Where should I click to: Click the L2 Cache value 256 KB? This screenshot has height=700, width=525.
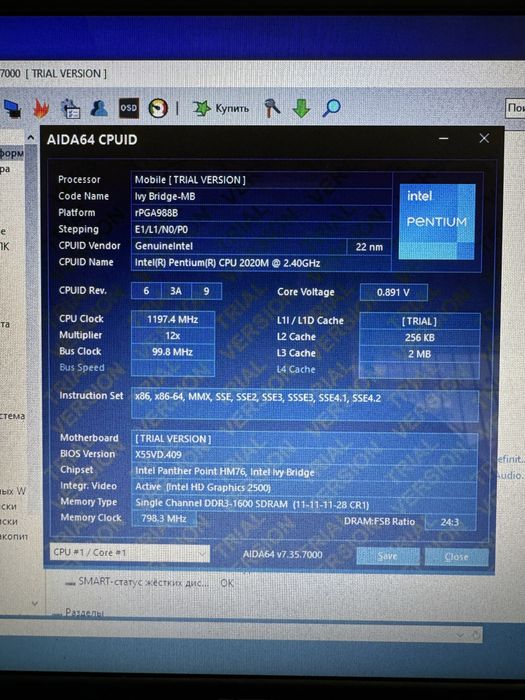(x=420, y=338)
